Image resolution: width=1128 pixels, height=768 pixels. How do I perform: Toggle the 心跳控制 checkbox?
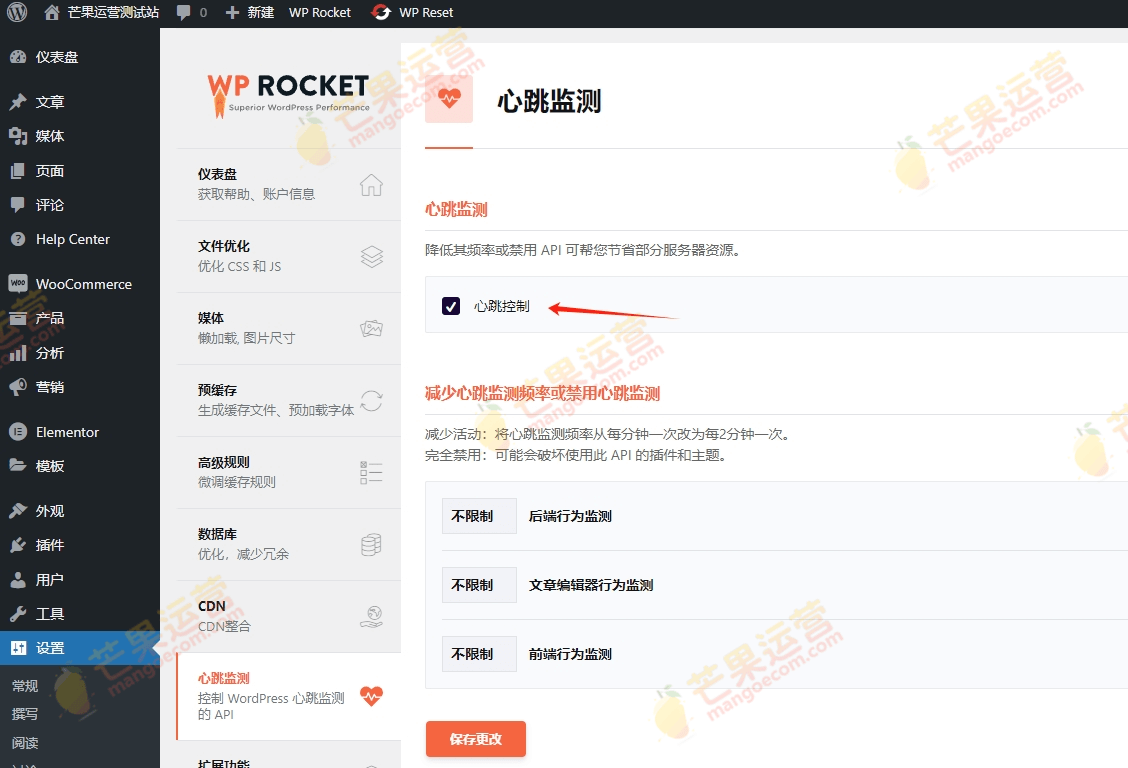point(451,306)
